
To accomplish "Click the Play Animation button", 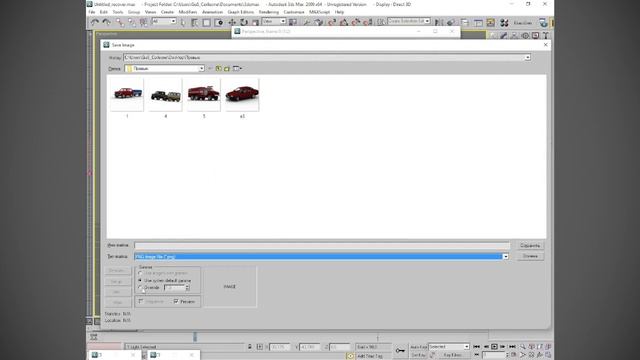I will click(494, 347).
